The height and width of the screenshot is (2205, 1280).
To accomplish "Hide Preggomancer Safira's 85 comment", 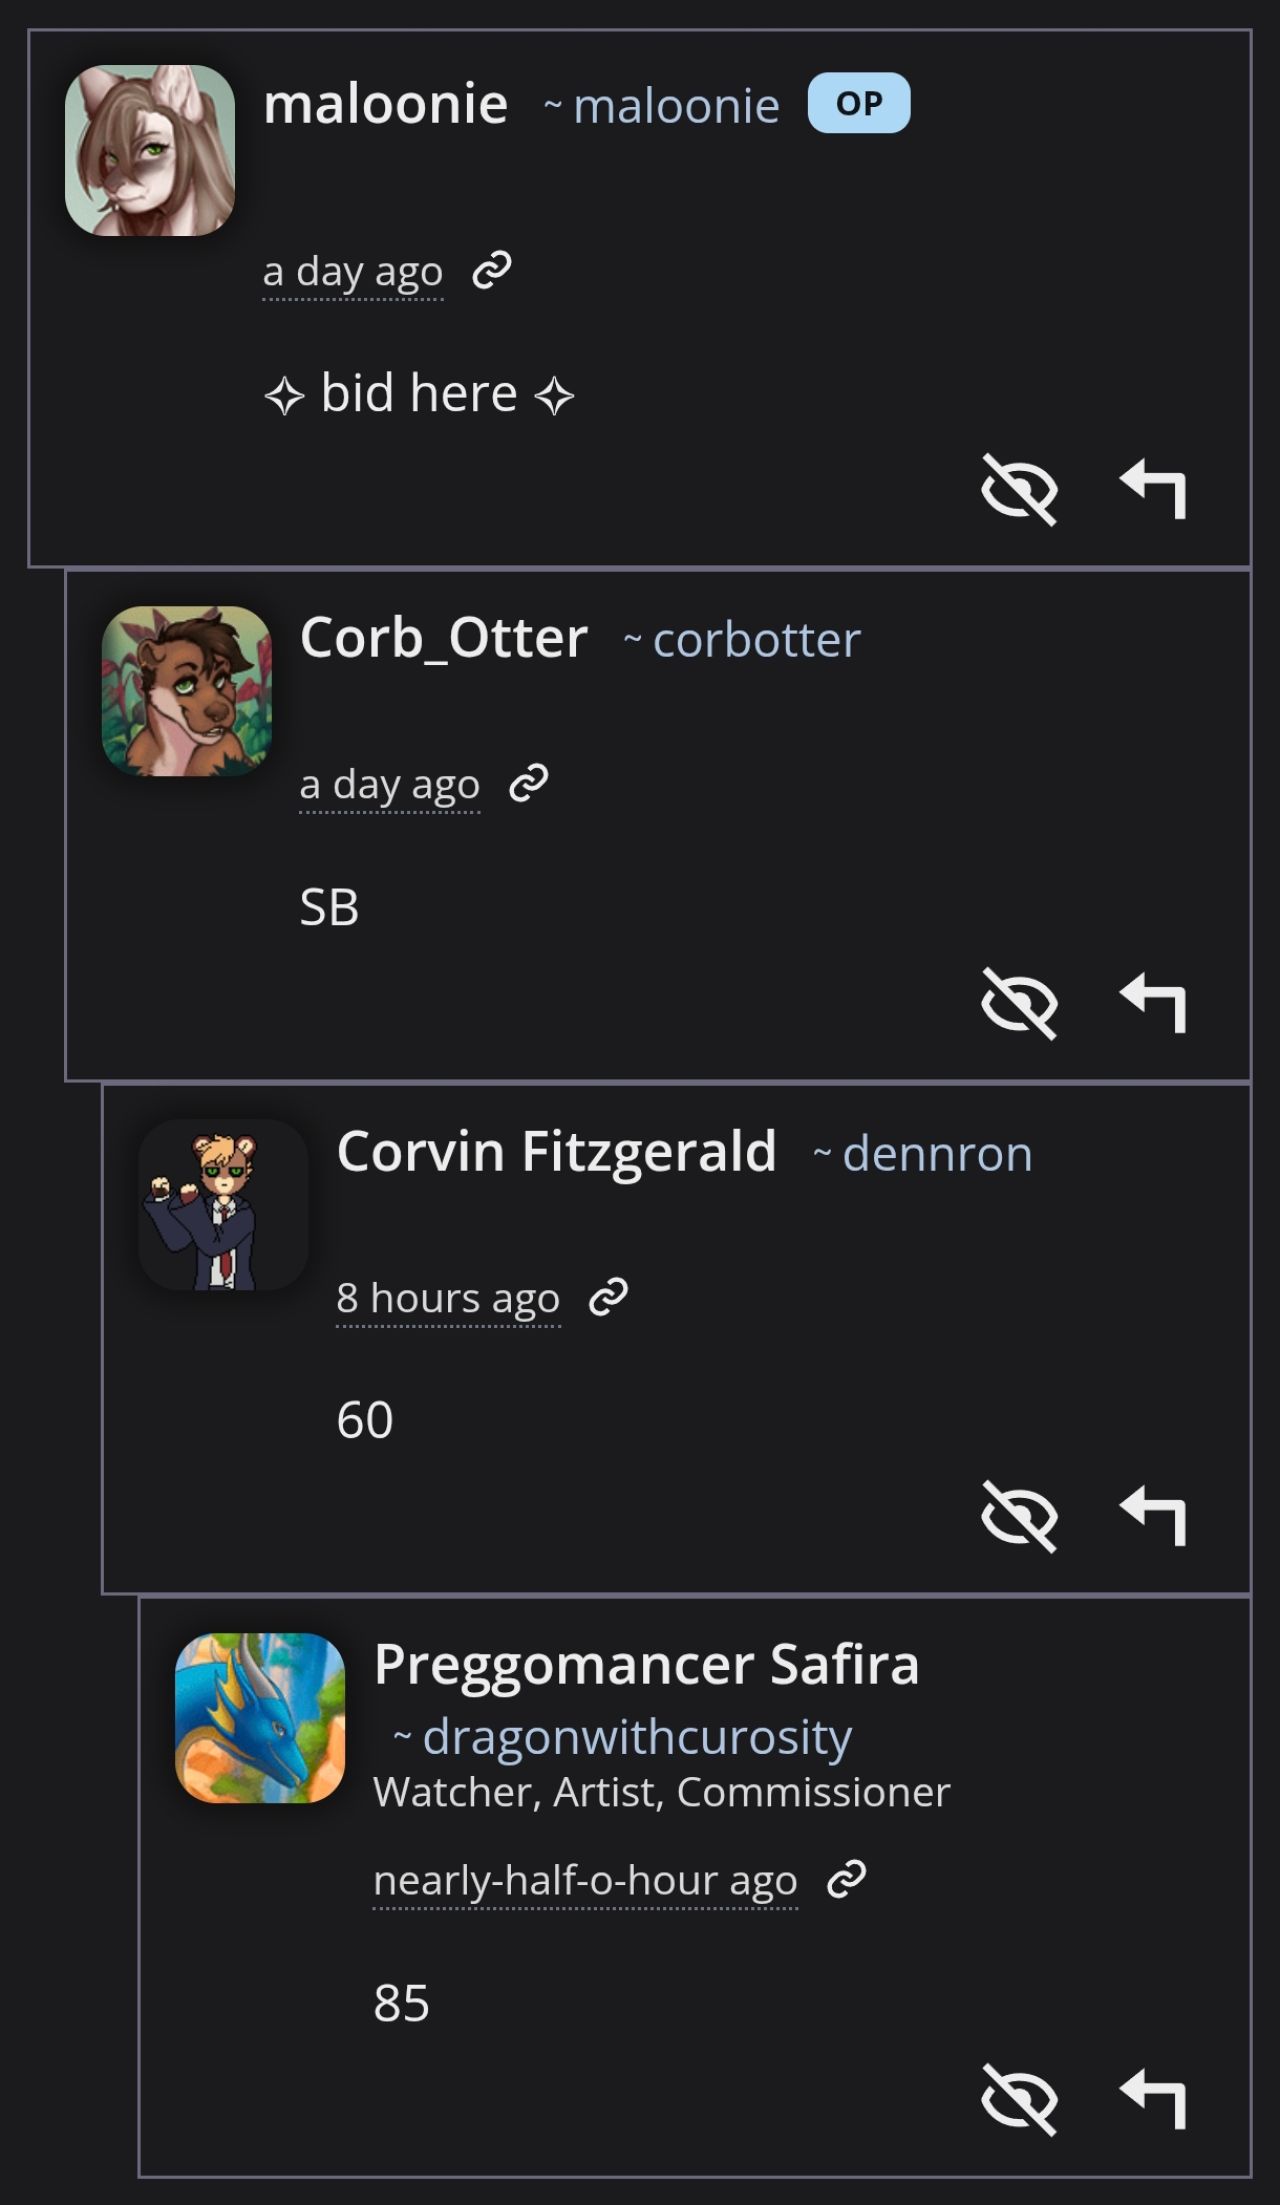I will click(x=1019, y=2099).
